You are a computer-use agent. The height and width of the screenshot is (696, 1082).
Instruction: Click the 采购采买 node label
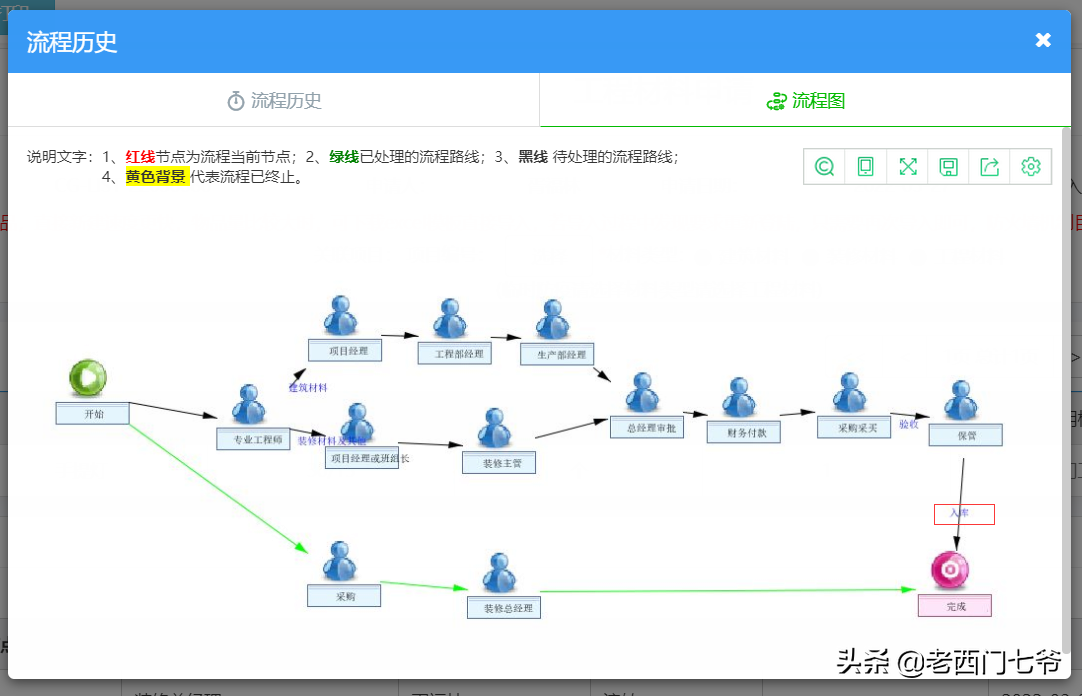pos(854,427)
